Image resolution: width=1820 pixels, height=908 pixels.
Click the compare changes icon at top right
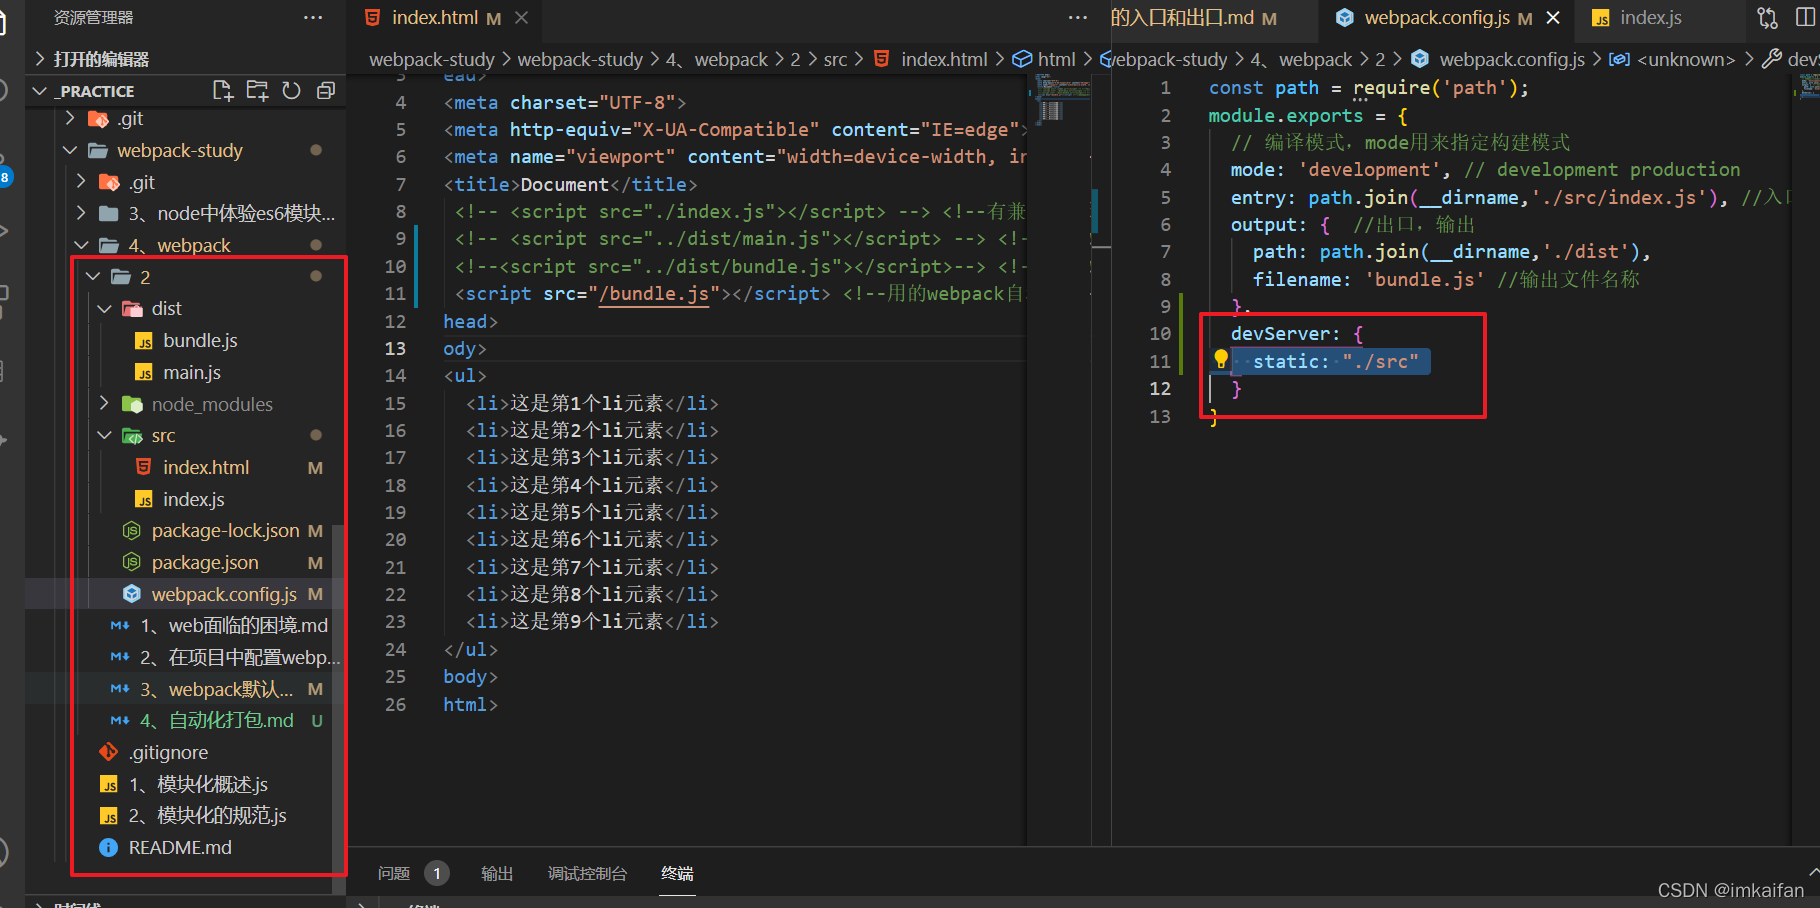1768,18
